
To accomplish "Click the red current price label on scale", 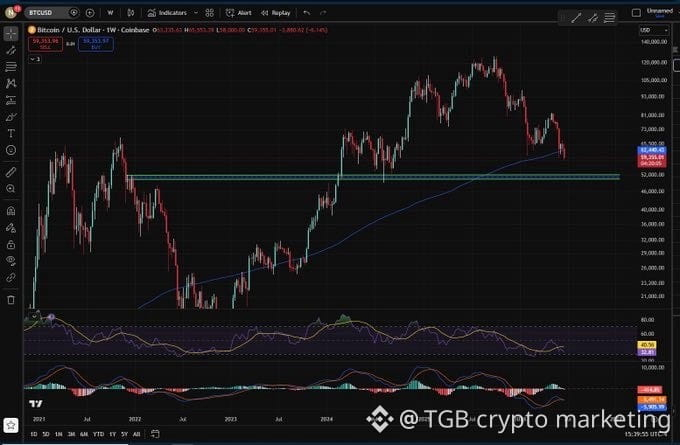I will point(652,160).
